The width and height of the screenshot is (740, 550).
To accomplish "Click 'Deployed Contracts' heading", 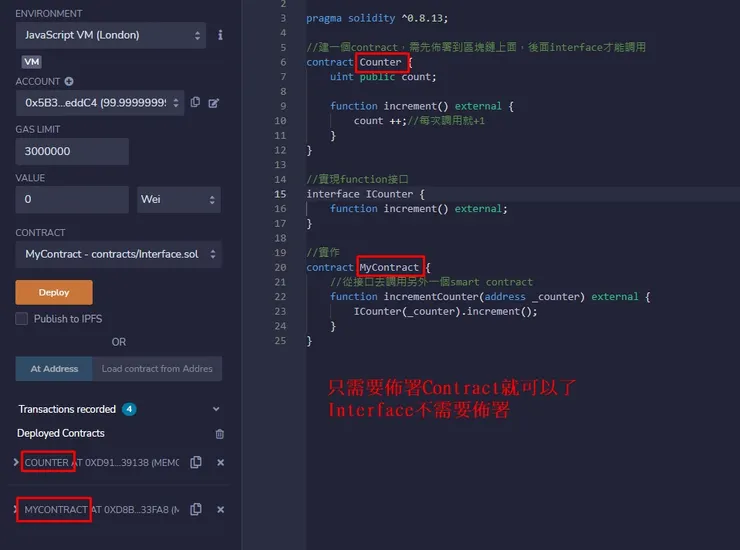I will pos(61,433).
